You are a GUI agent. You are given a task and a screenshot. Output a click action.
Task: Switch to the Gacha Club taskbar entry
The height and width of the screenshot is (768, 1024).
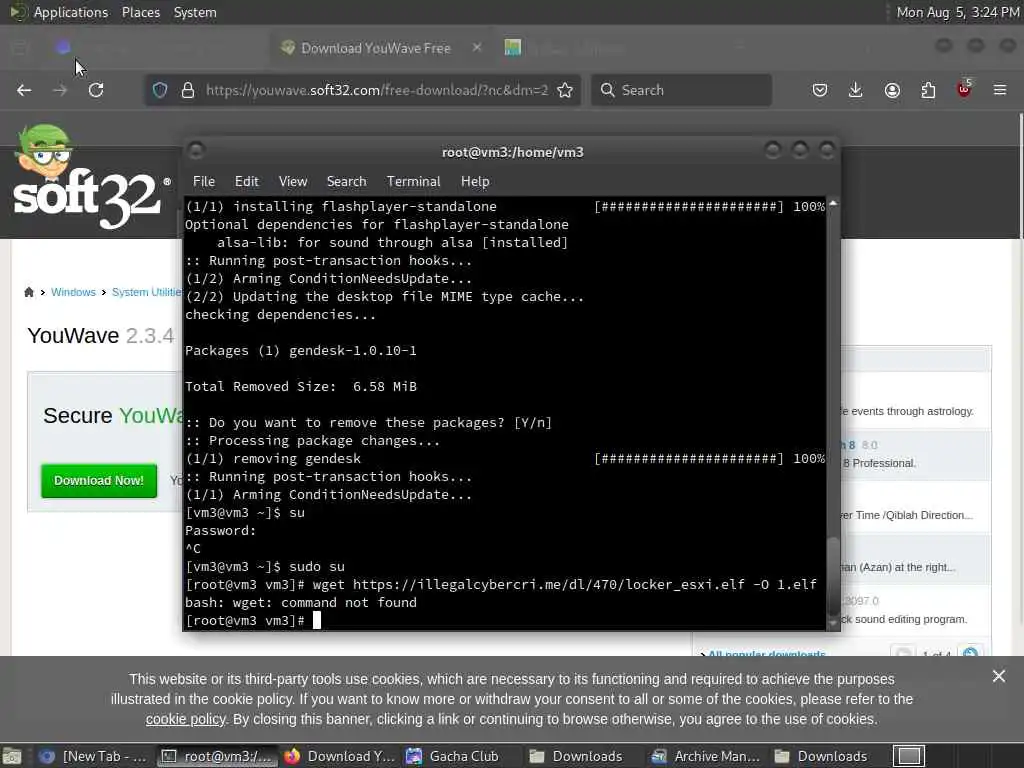coord(462,756)
